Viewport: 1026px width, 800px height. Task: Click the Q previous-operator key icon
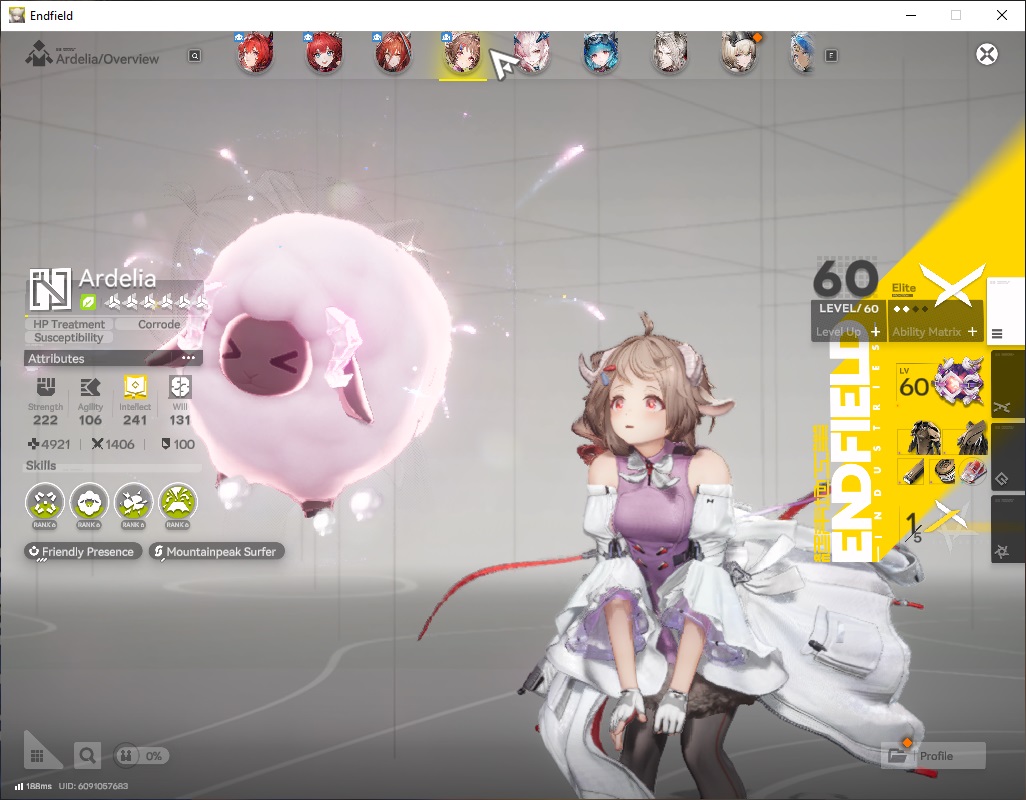point(194,56)
